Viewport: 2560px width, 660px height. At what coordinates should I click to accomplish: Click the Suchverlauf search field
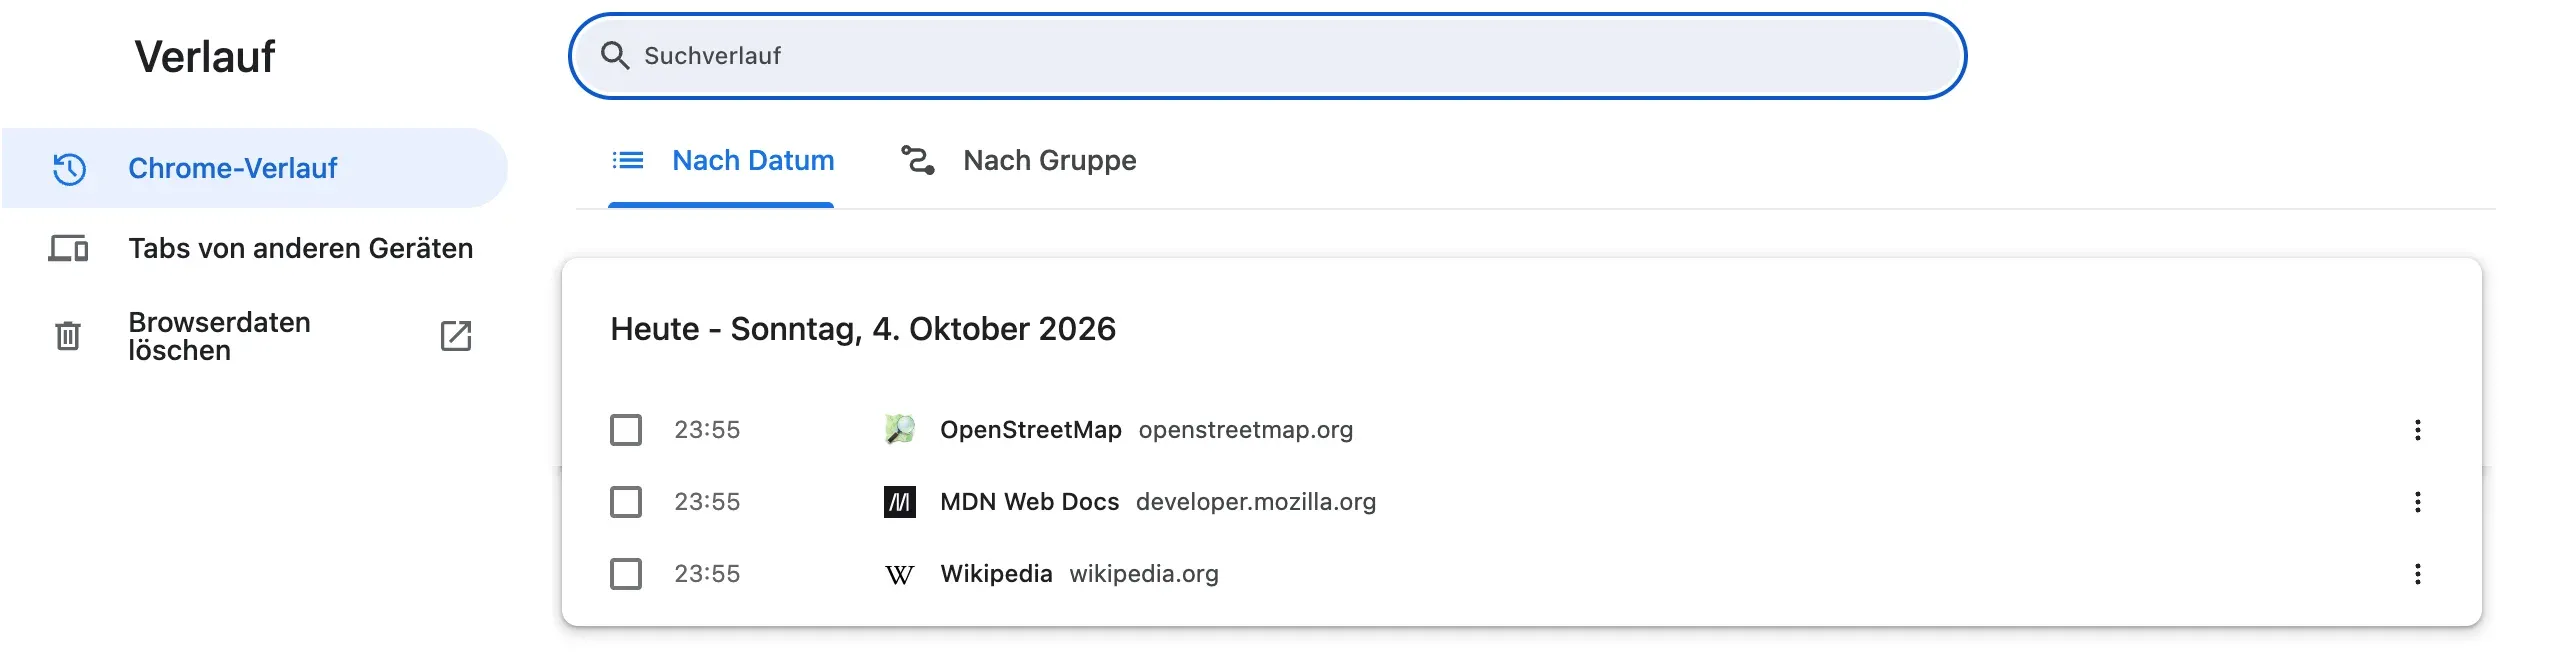(1267, 56)
